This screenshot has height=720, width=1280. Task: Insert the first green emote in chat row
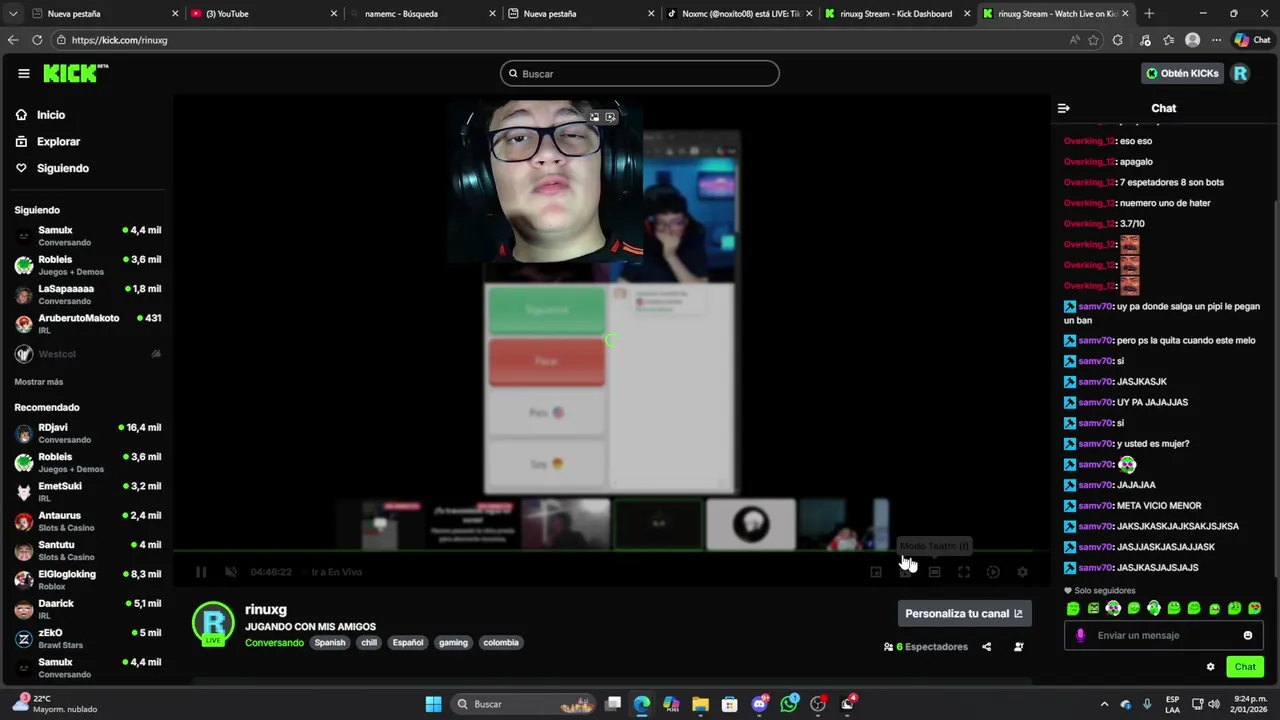pos(1073,608)
